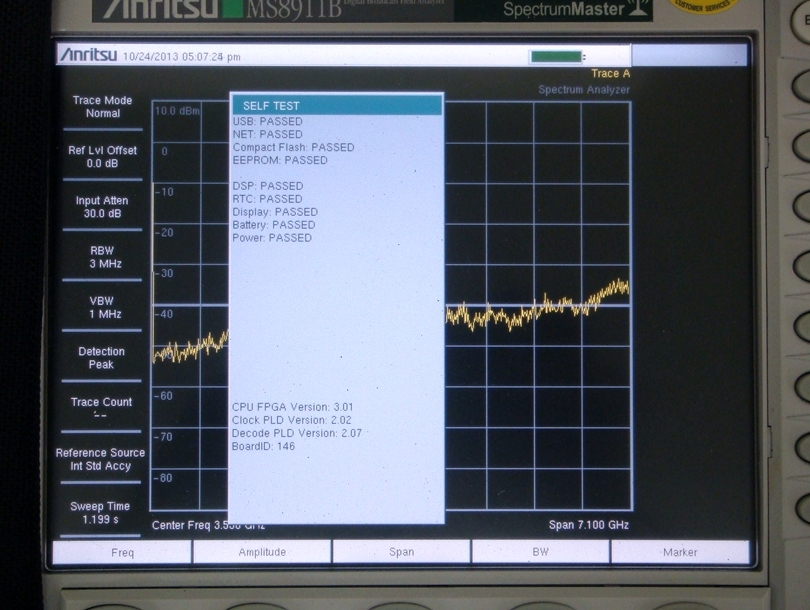The height and width of the screenshot is (610, 810).
Task: Click the EEPROM: PASSED result
Action: (280, 160)
